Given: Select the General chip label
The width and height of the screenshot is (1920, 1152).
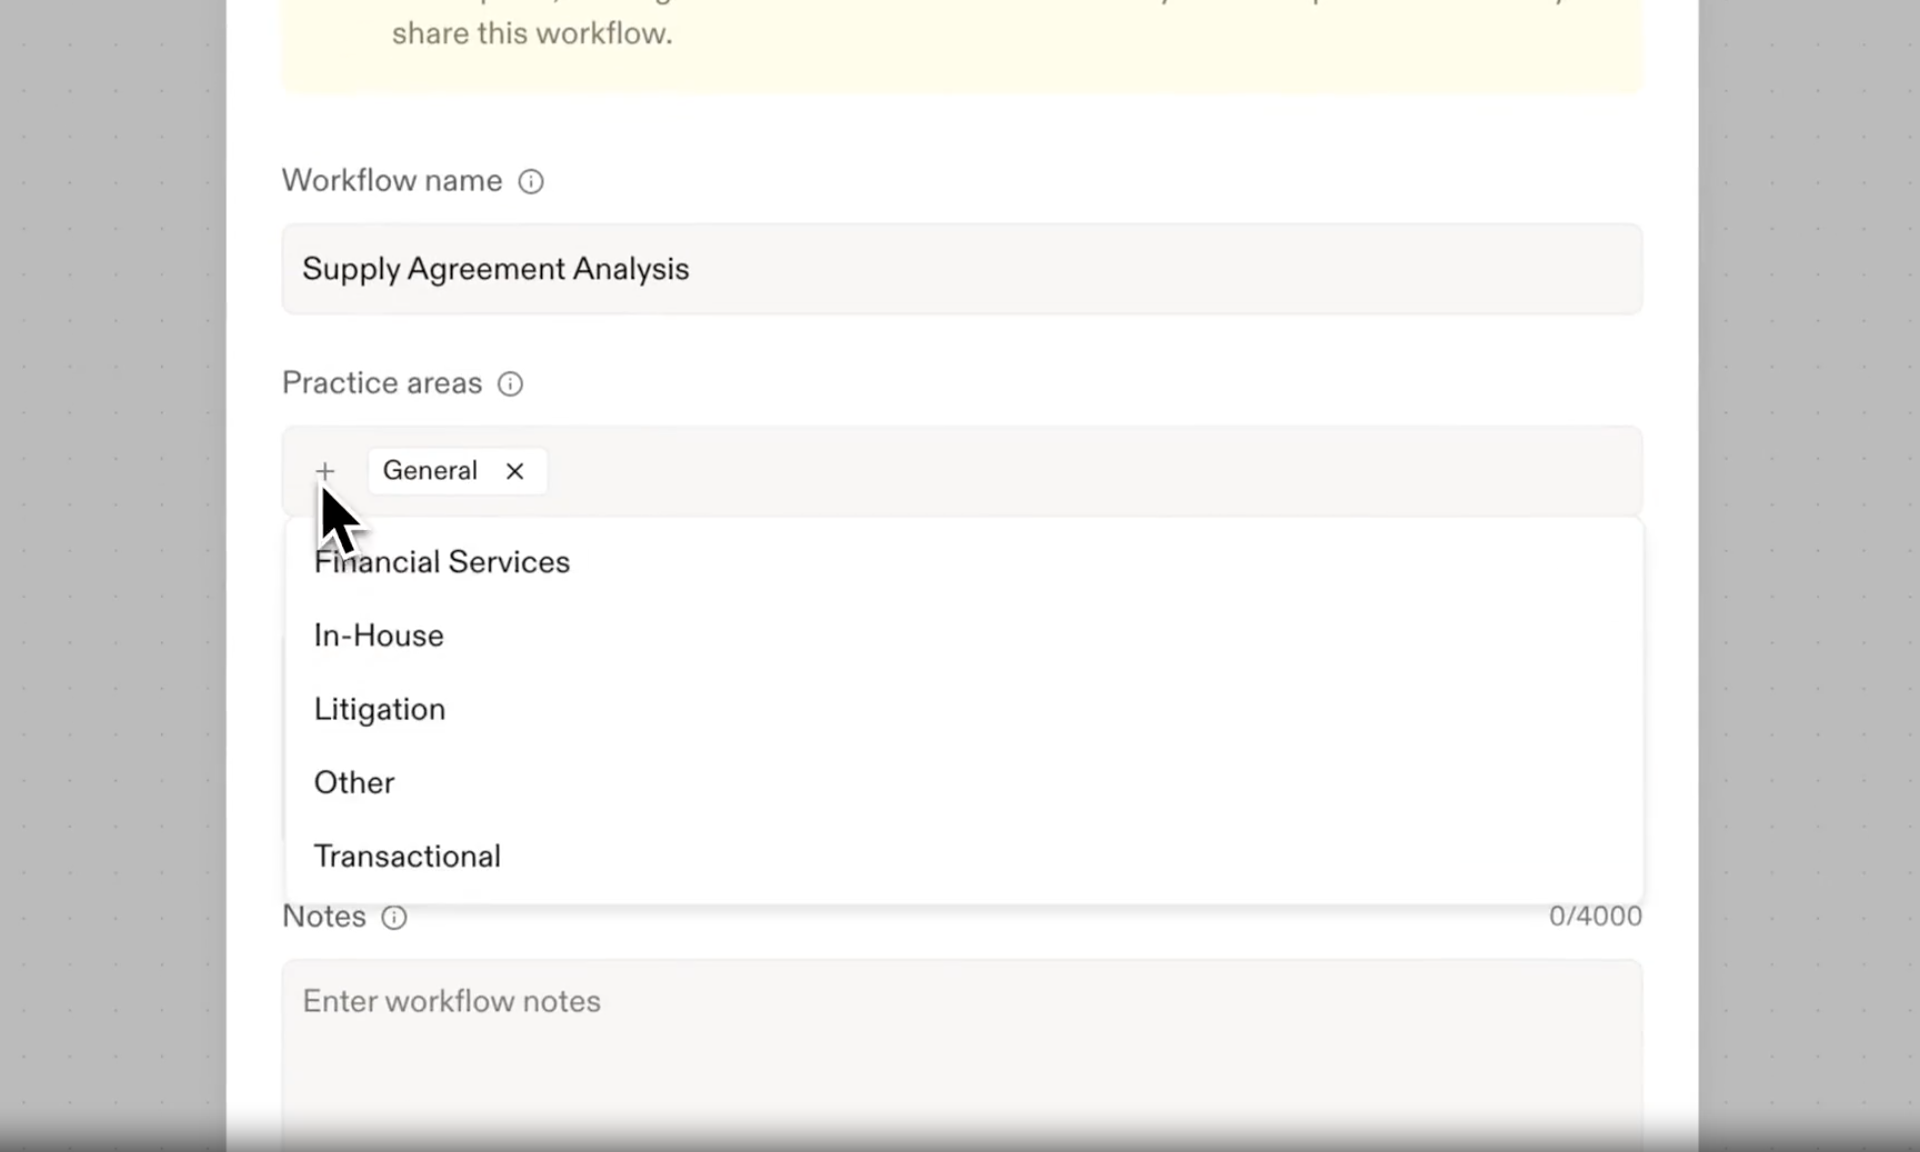Looking at the screenshot, I should (x=430, y=471).
